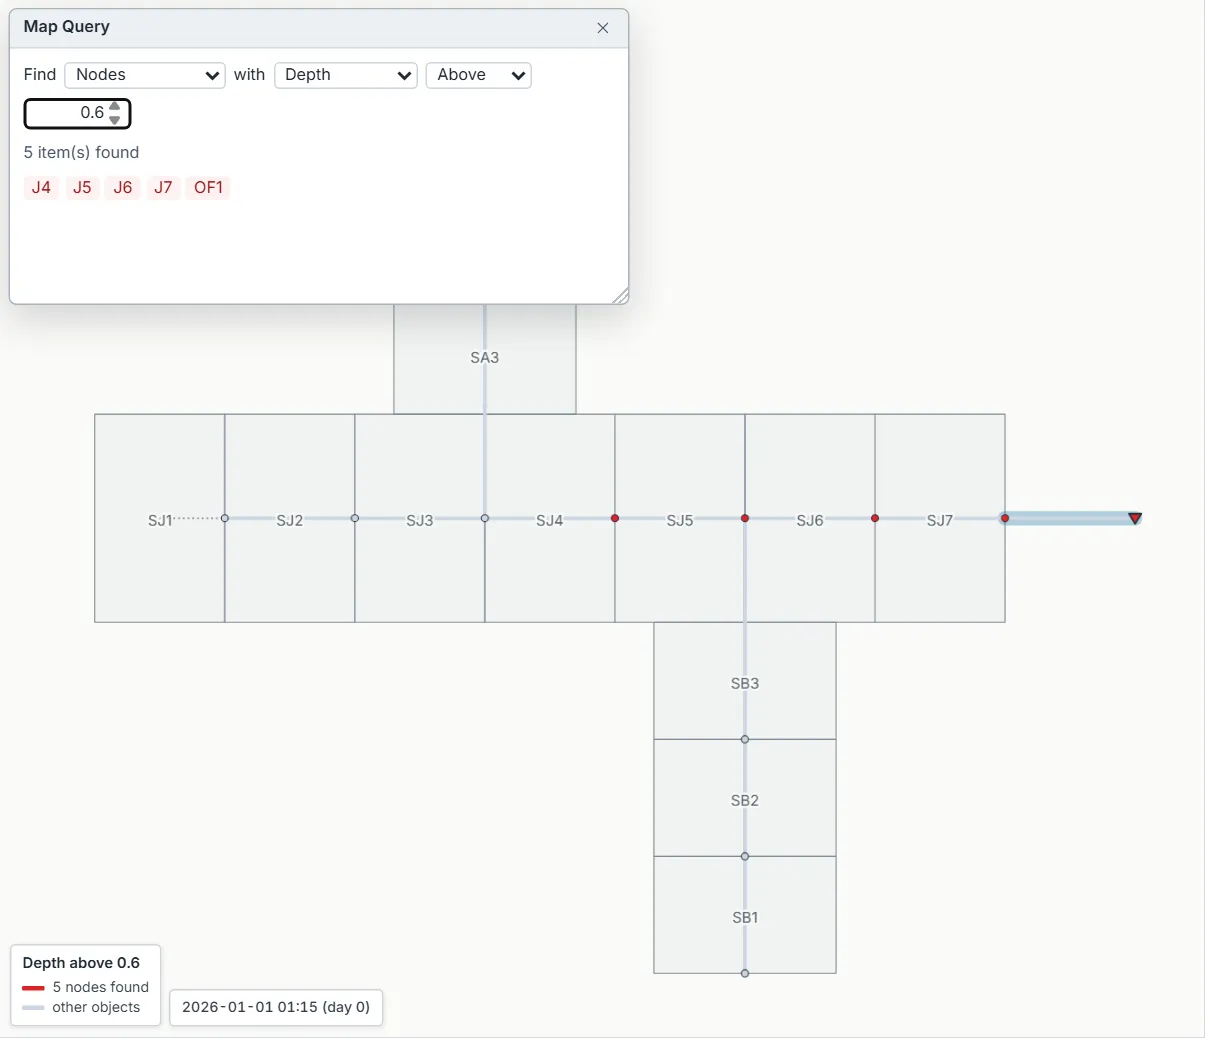This screenshot has width=1205, height=1038.
Task: Select subcatchment SJ7 label
Action: pos(940,520)
